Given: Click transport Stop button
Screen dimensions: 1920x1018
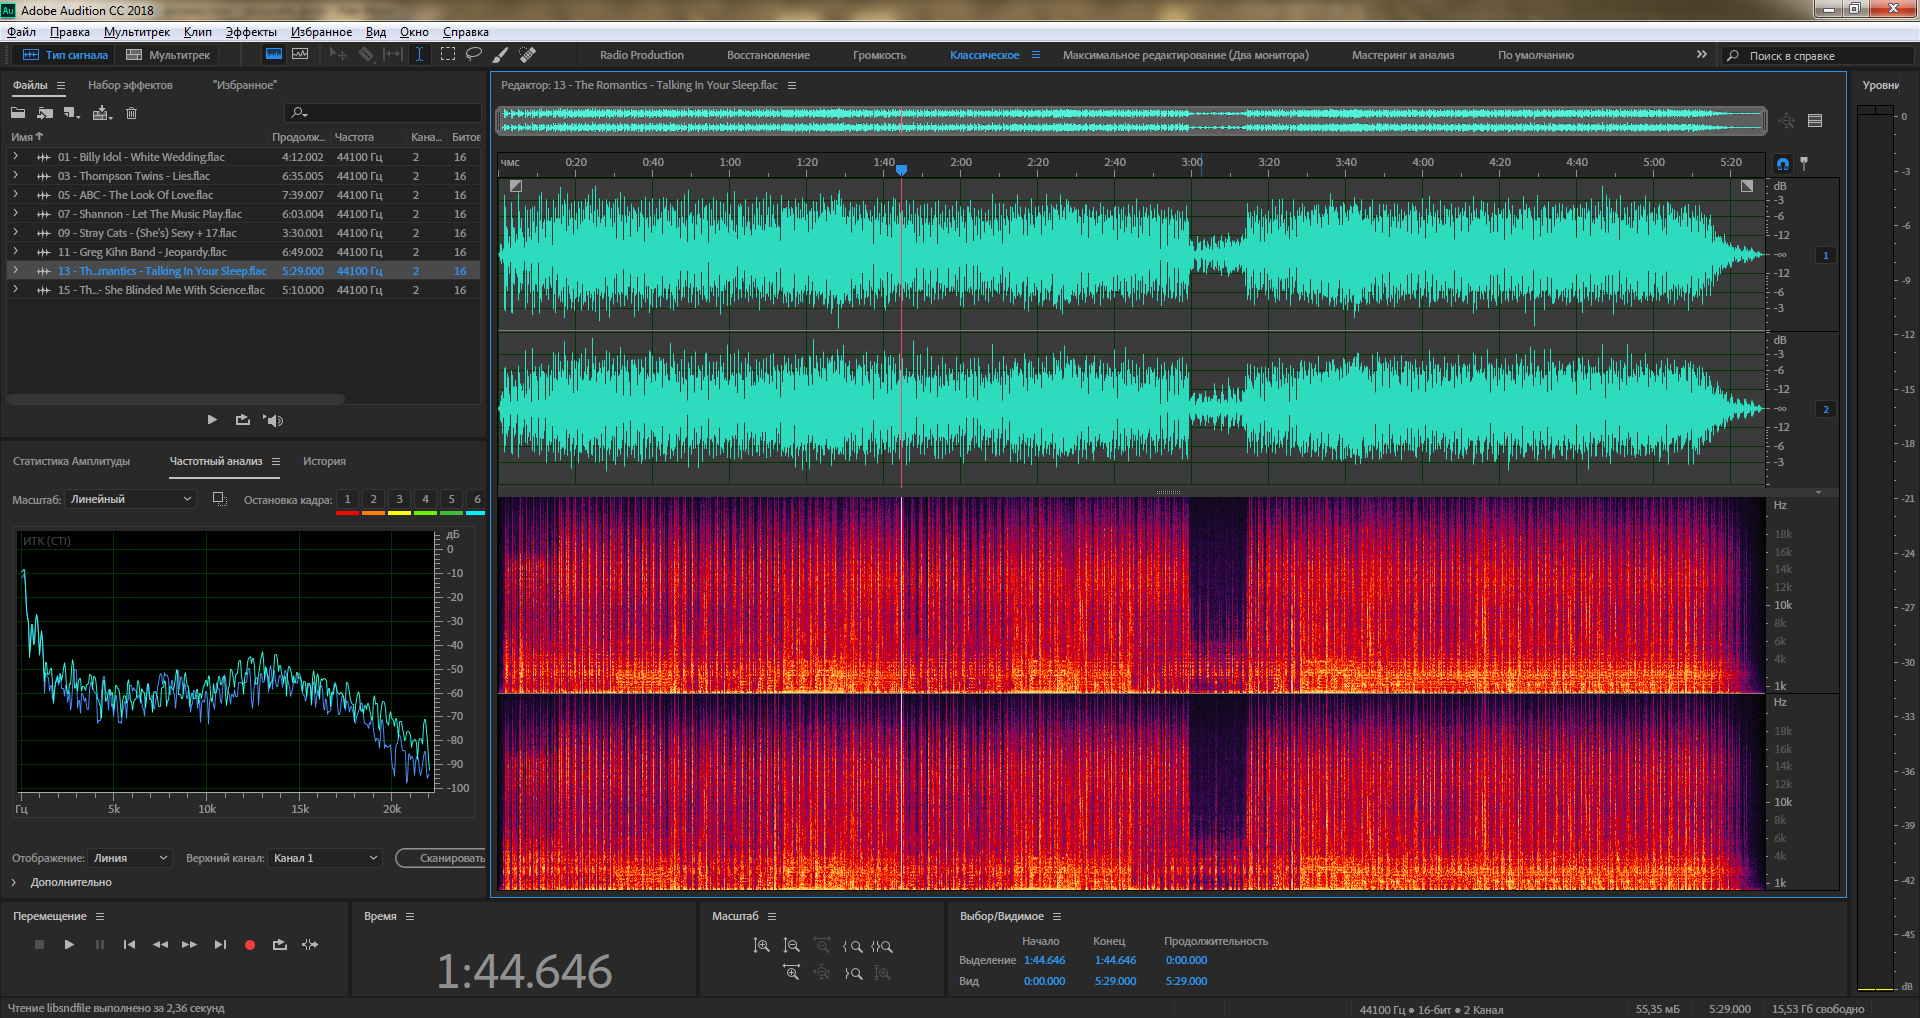Looking at the screenshot, I should point(39,945).
